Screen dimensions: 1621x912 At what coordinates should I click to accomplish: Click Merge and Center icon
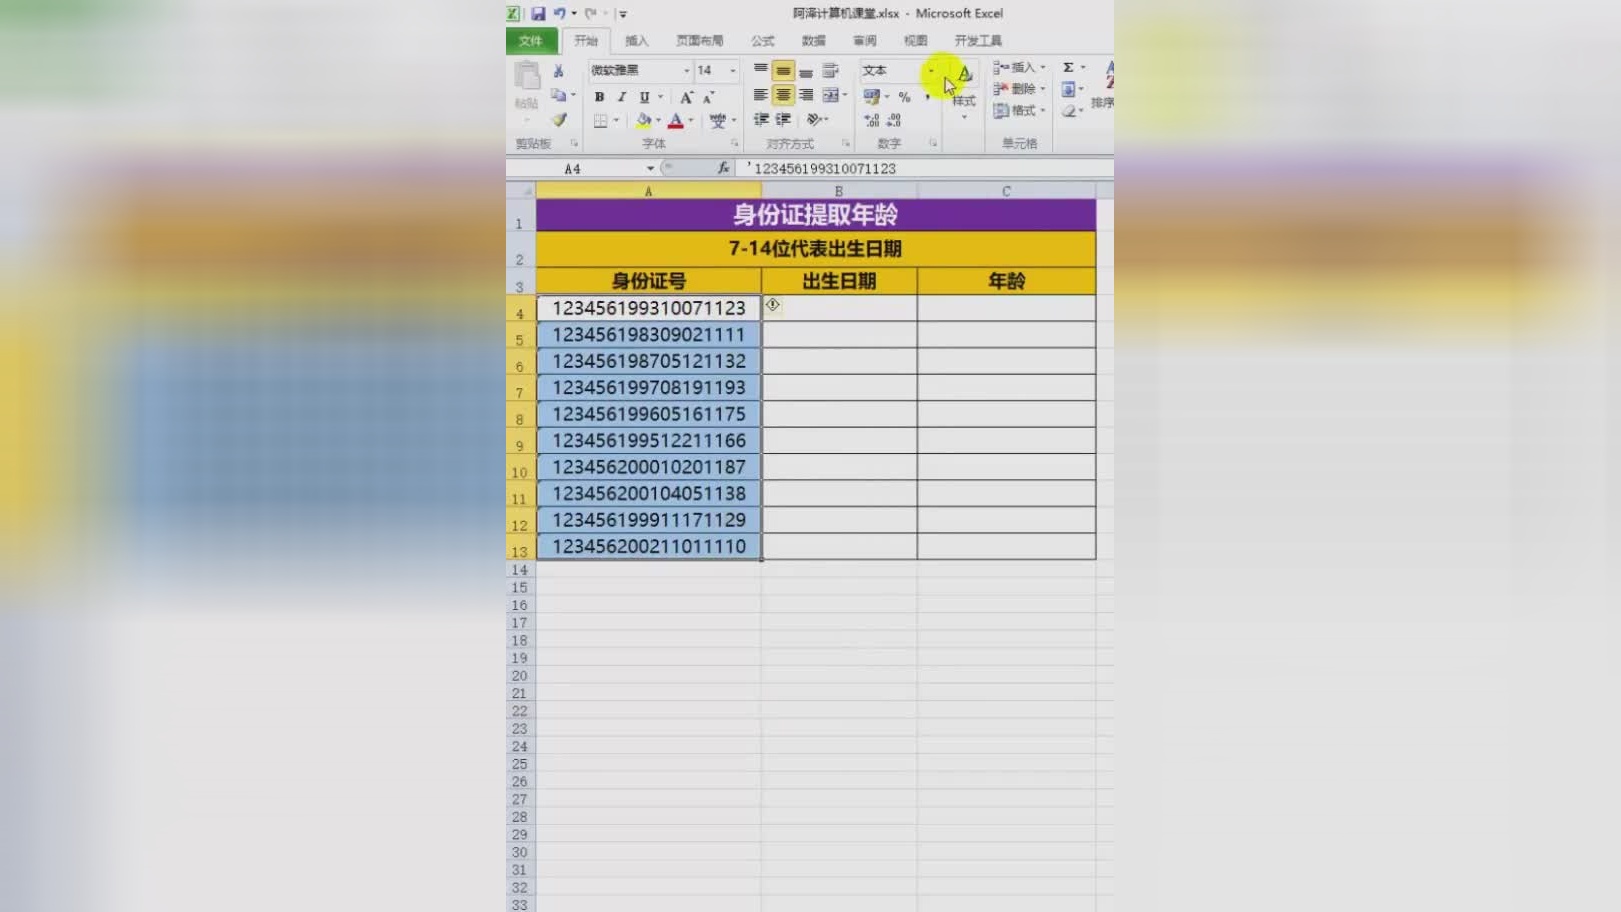(x=830, y=95)
